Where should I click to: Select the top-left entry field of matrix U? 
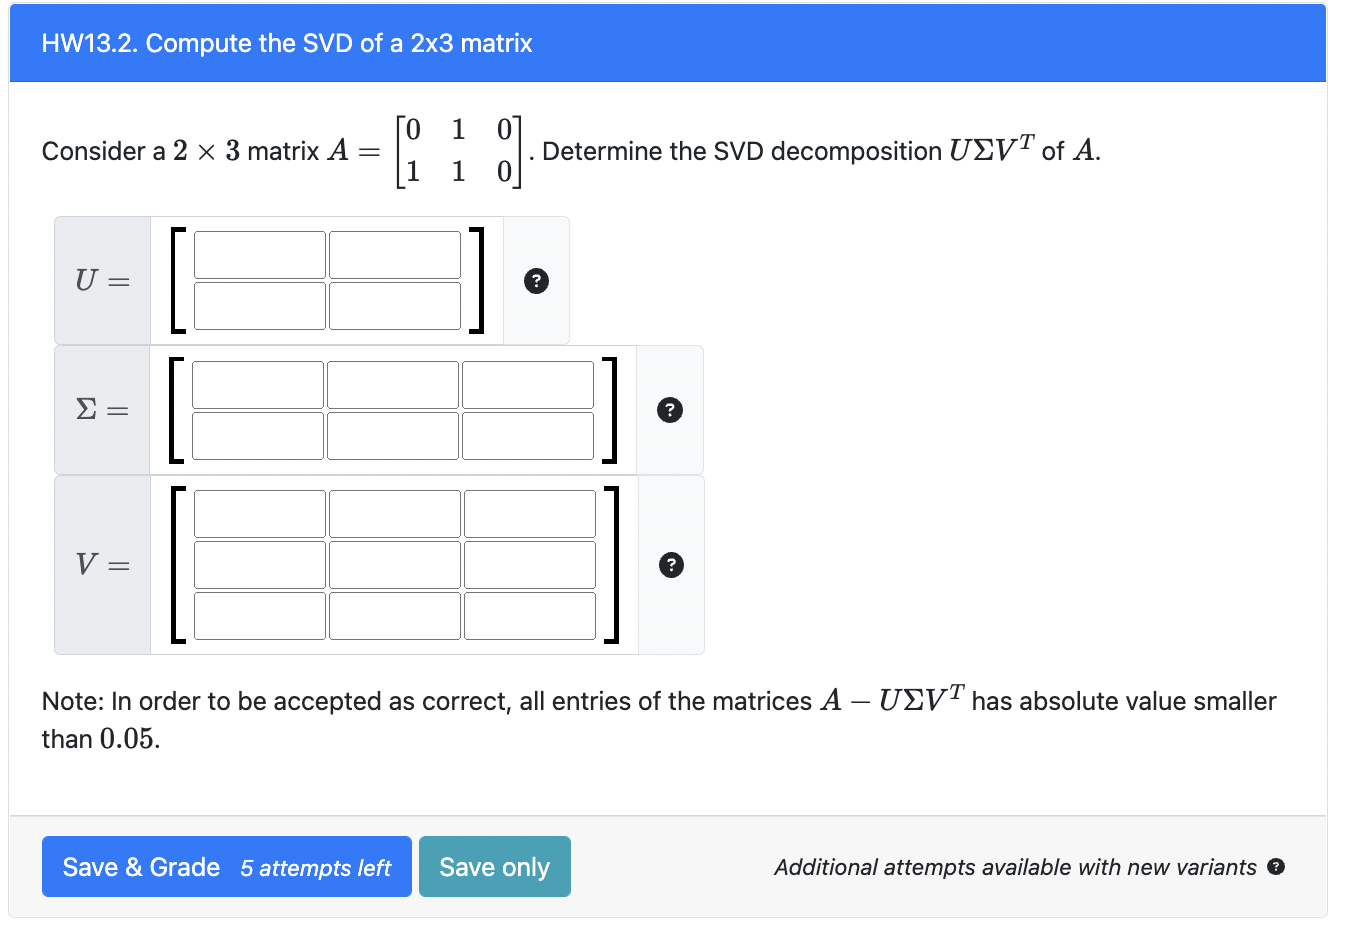click(259, 255)
